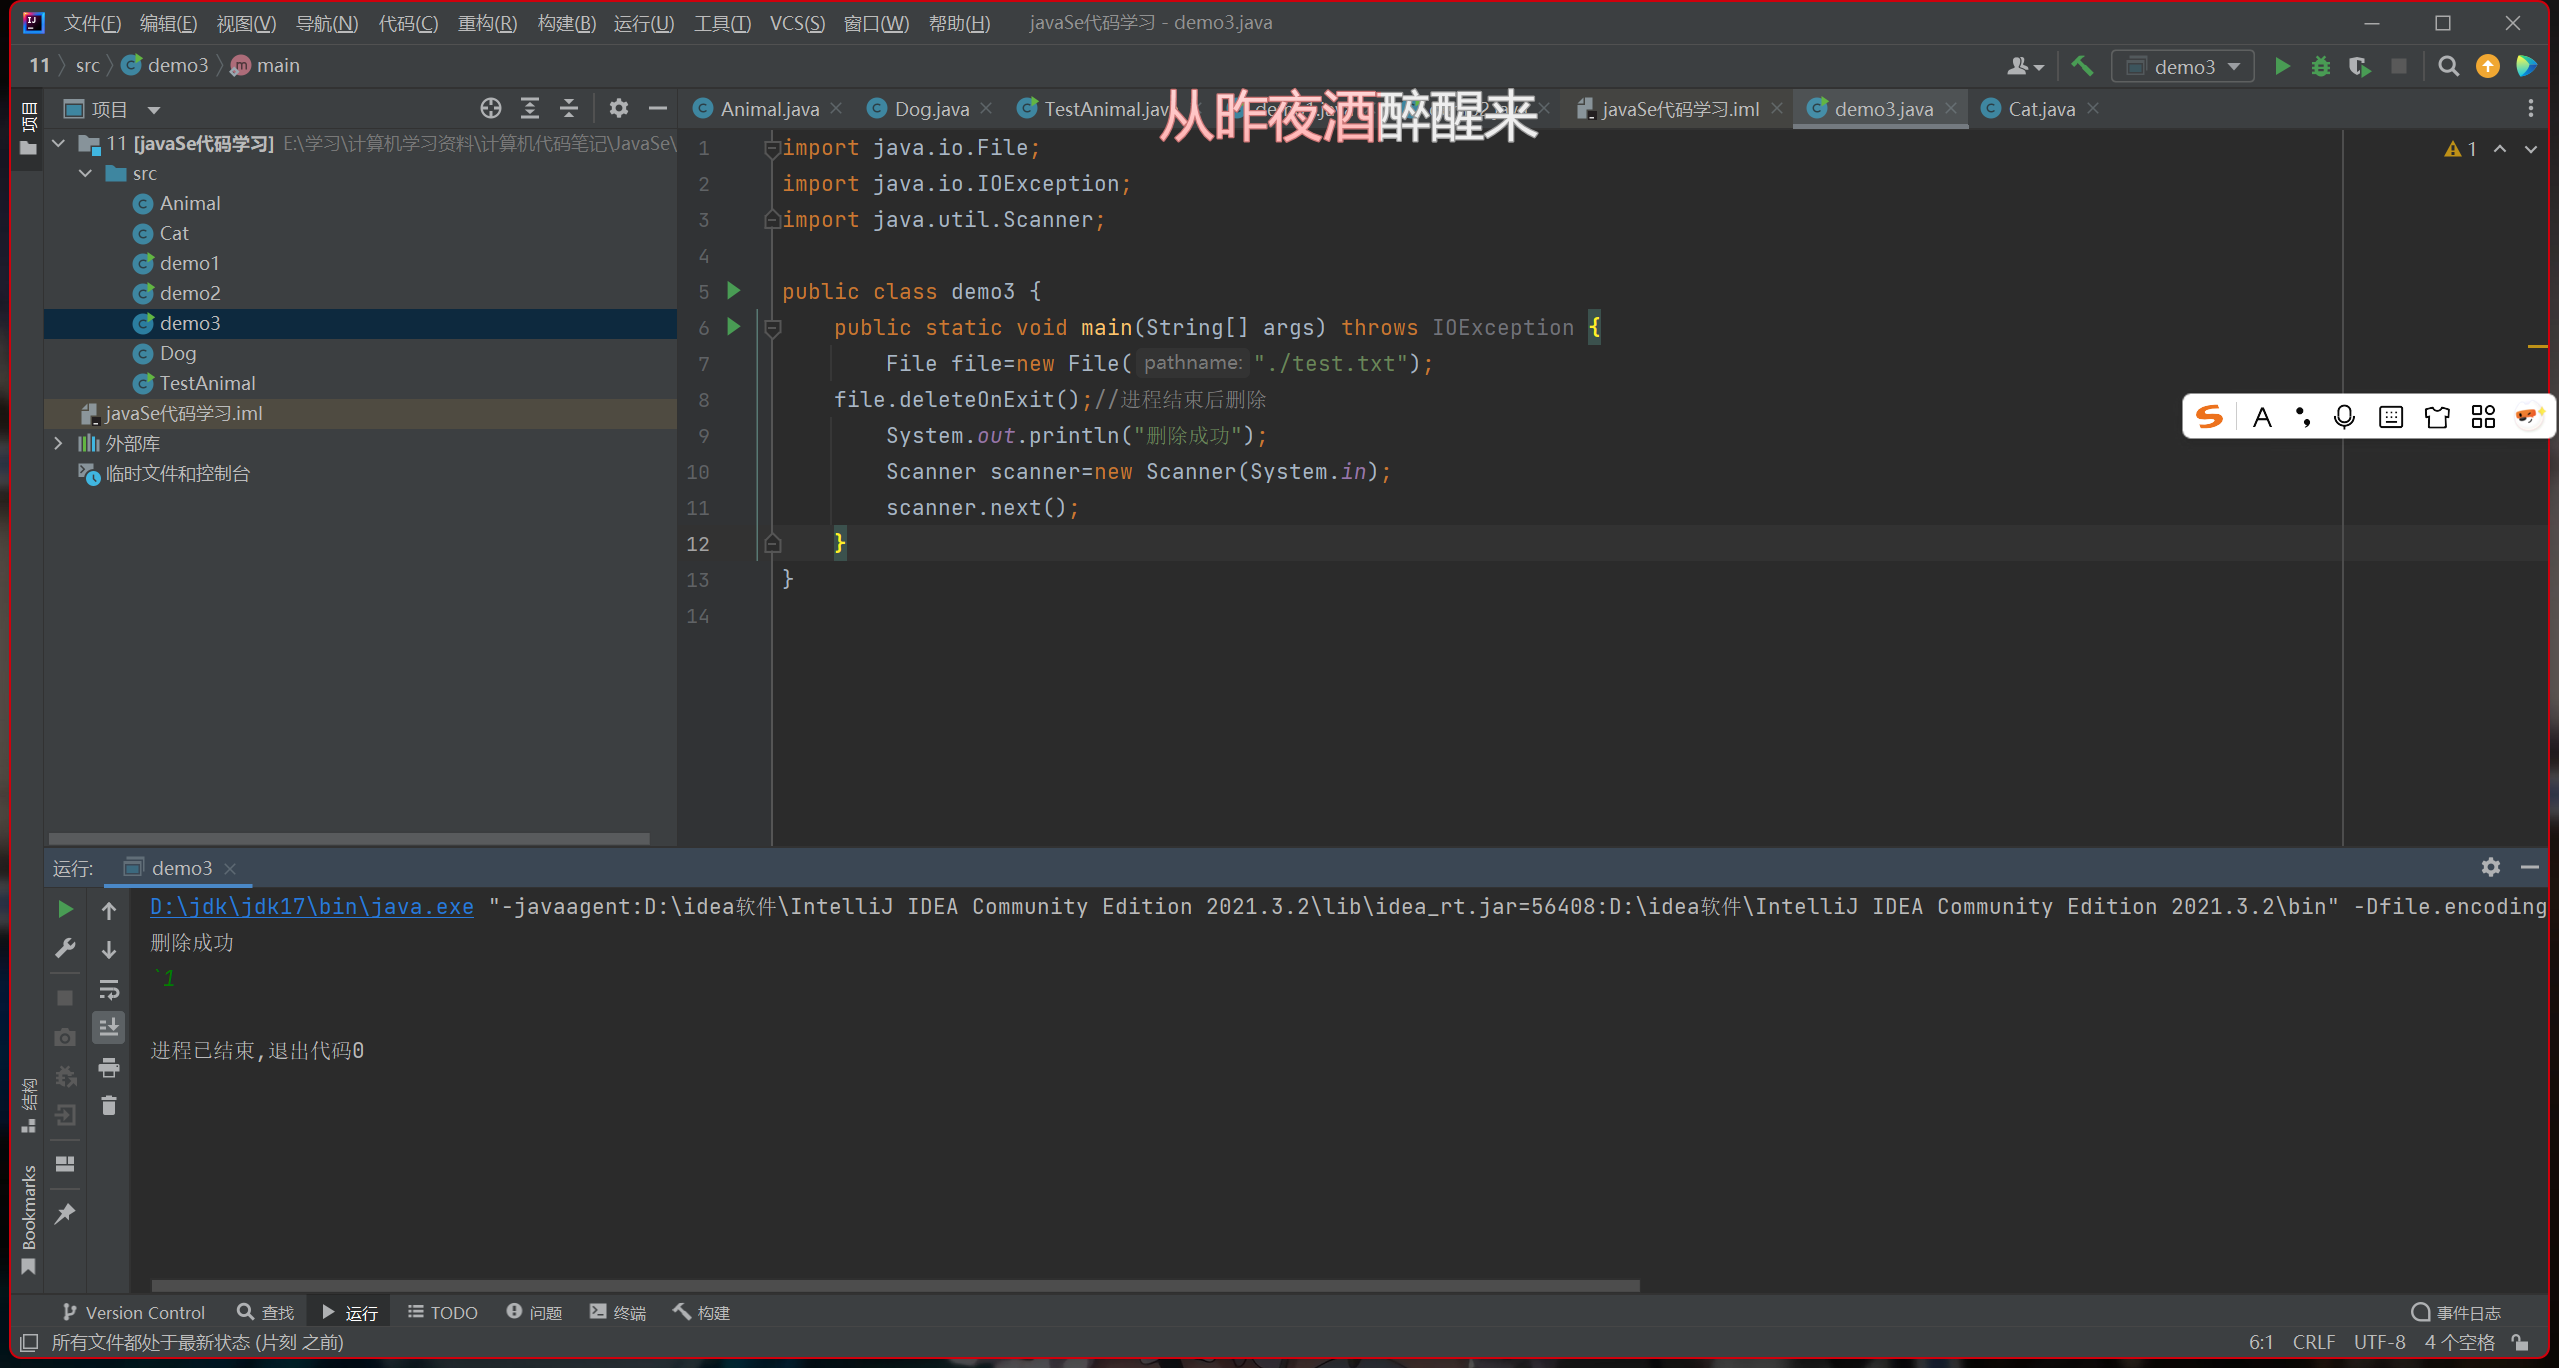
Task: Click the project tree horizontal scrollbar
Action: pos(349,838)
